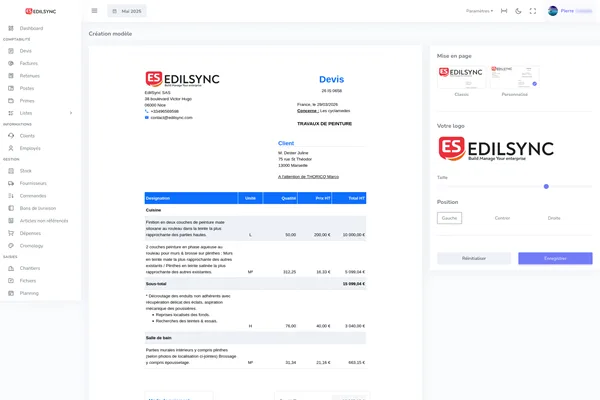Switch to dark mode via moon icon
The image size is (600, 400).
click(x=518, y=11)
